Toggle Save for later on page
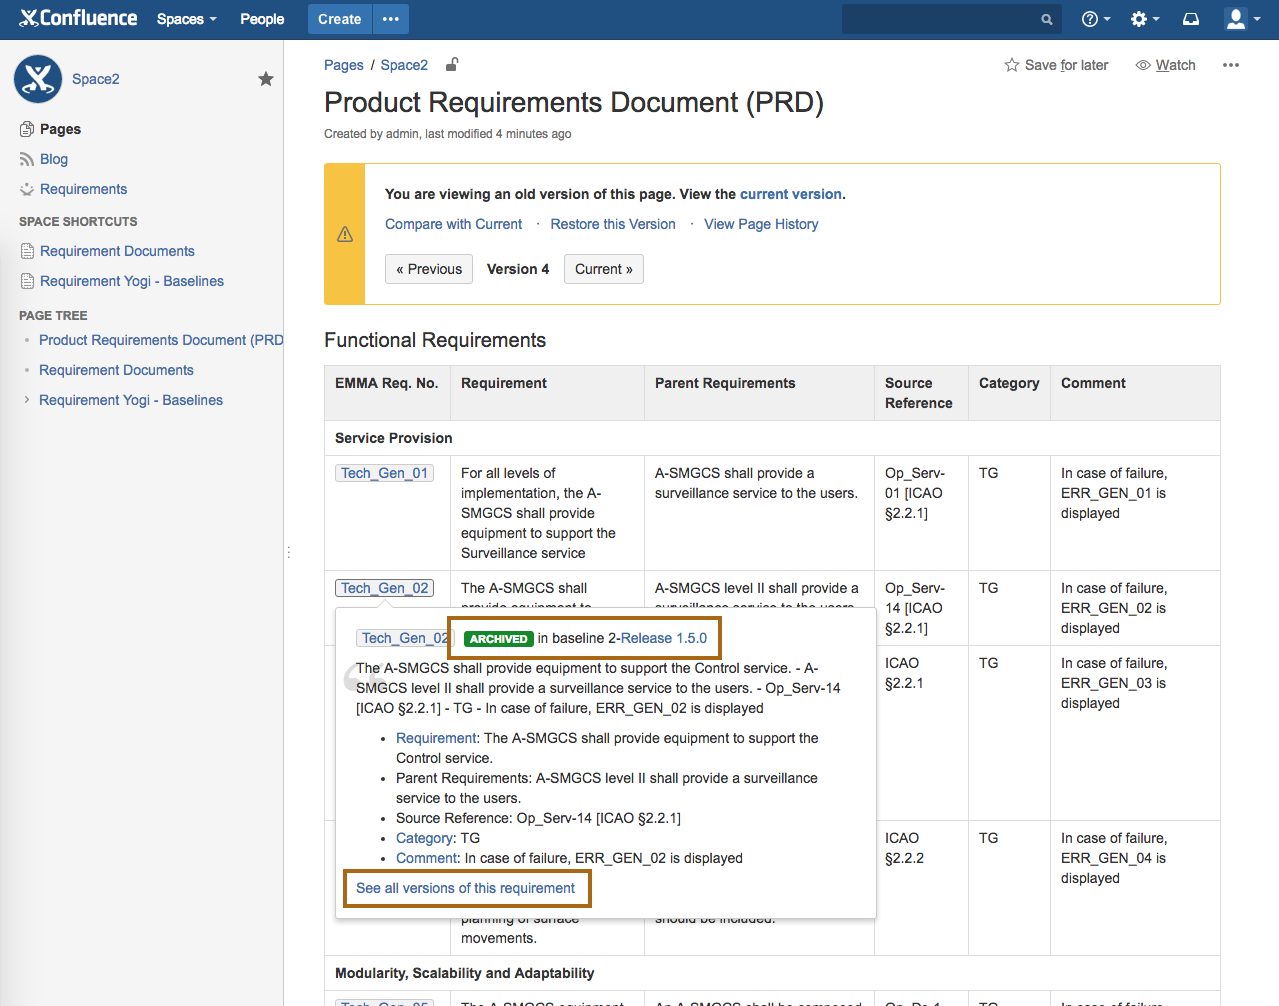 point(1056,65)
